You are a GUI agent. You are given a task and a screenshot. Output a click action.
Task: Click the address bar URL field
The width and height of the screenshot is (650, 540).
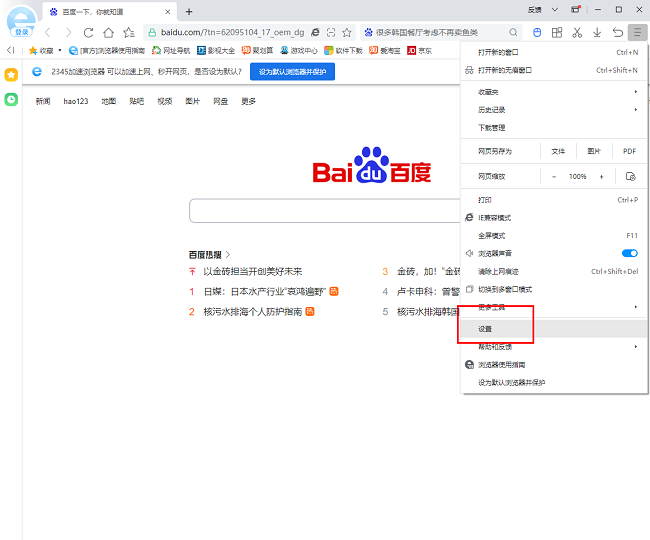pyautogui.click(x=232, y=32)
